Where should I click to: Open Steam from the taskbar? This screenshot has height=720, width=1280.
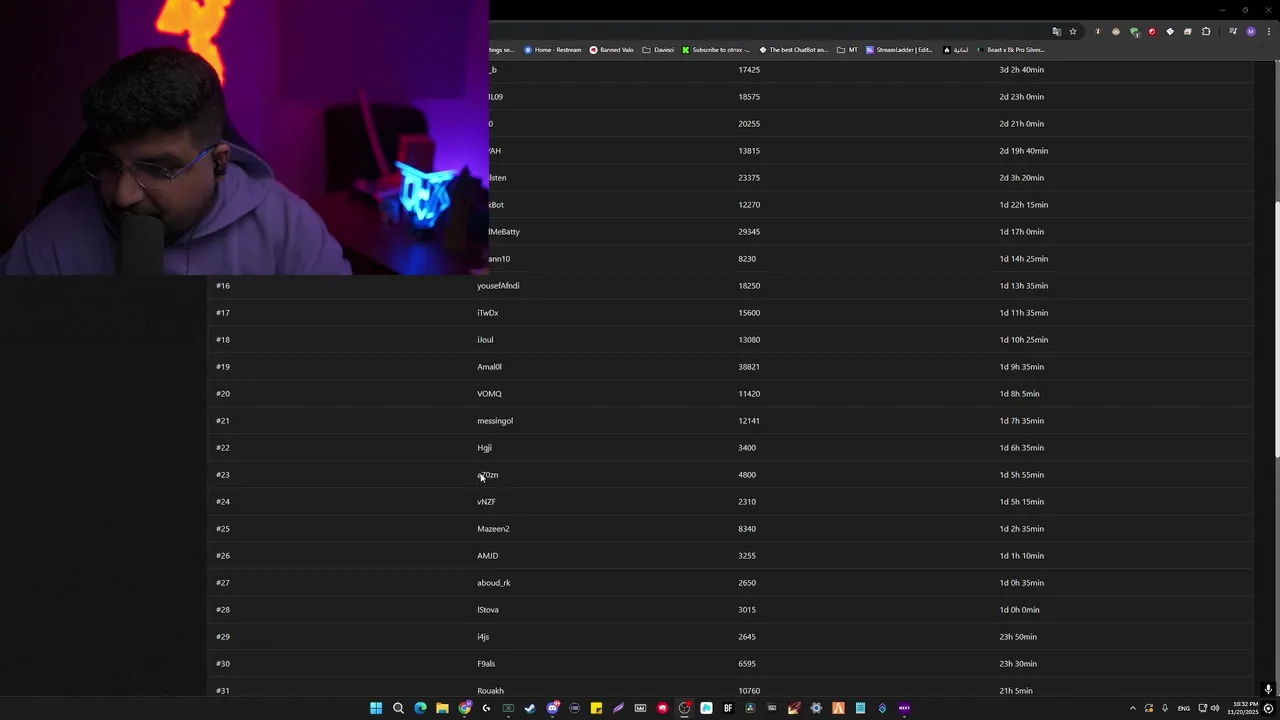tap(530, 708)
